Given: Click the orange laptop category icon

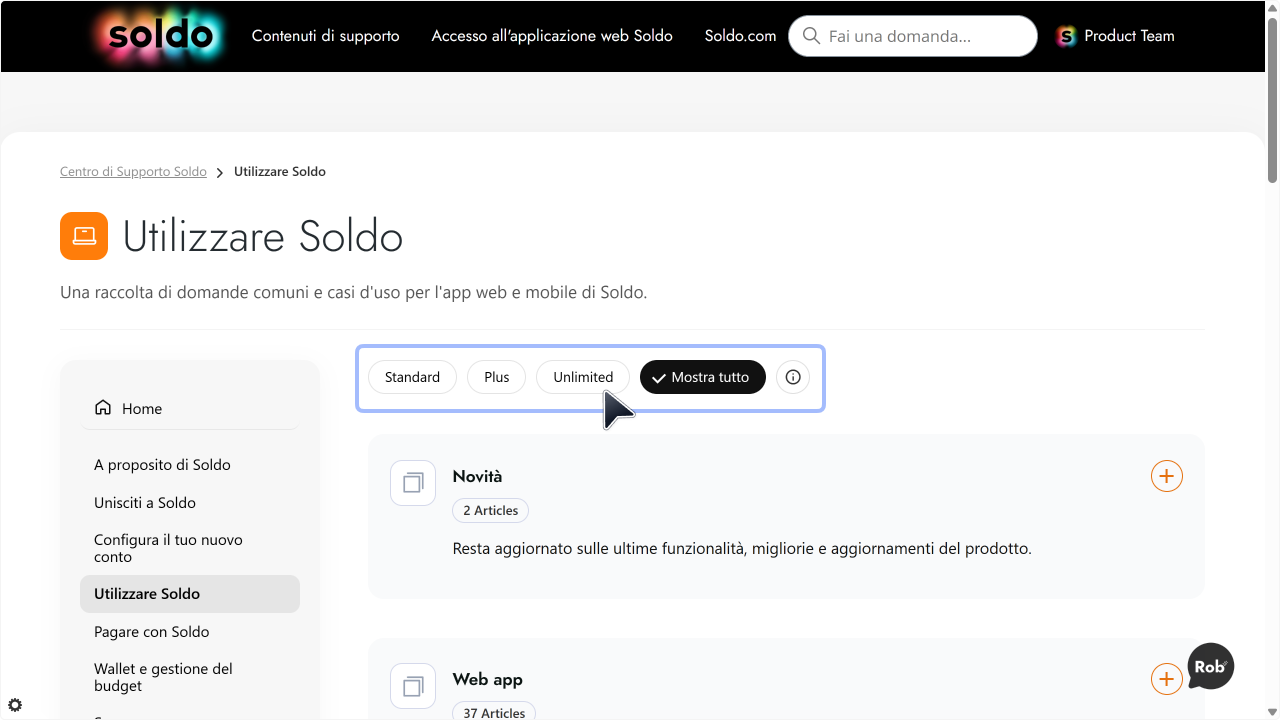Looking at the screenshot, I should (x=84, y=236).
